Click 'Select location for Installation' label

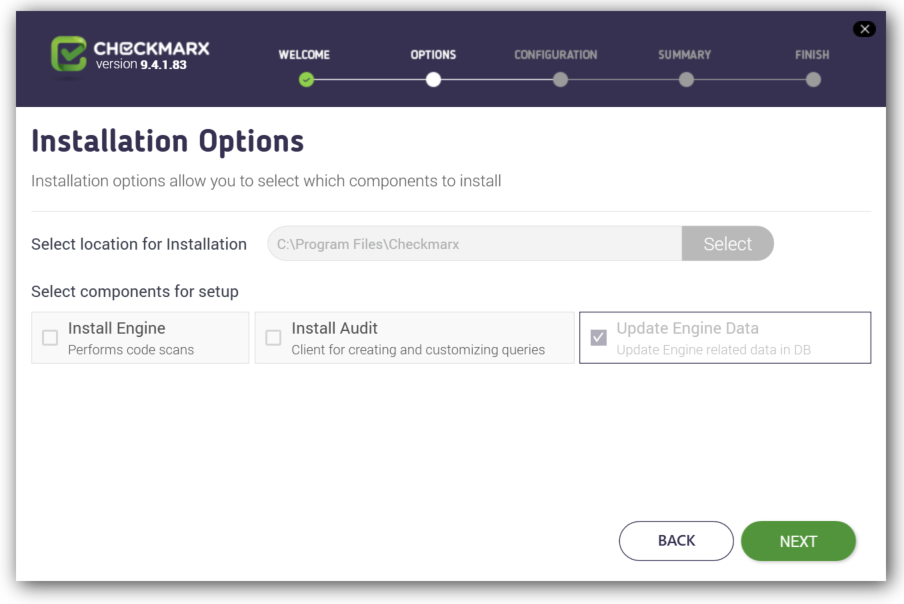[139, 244]
